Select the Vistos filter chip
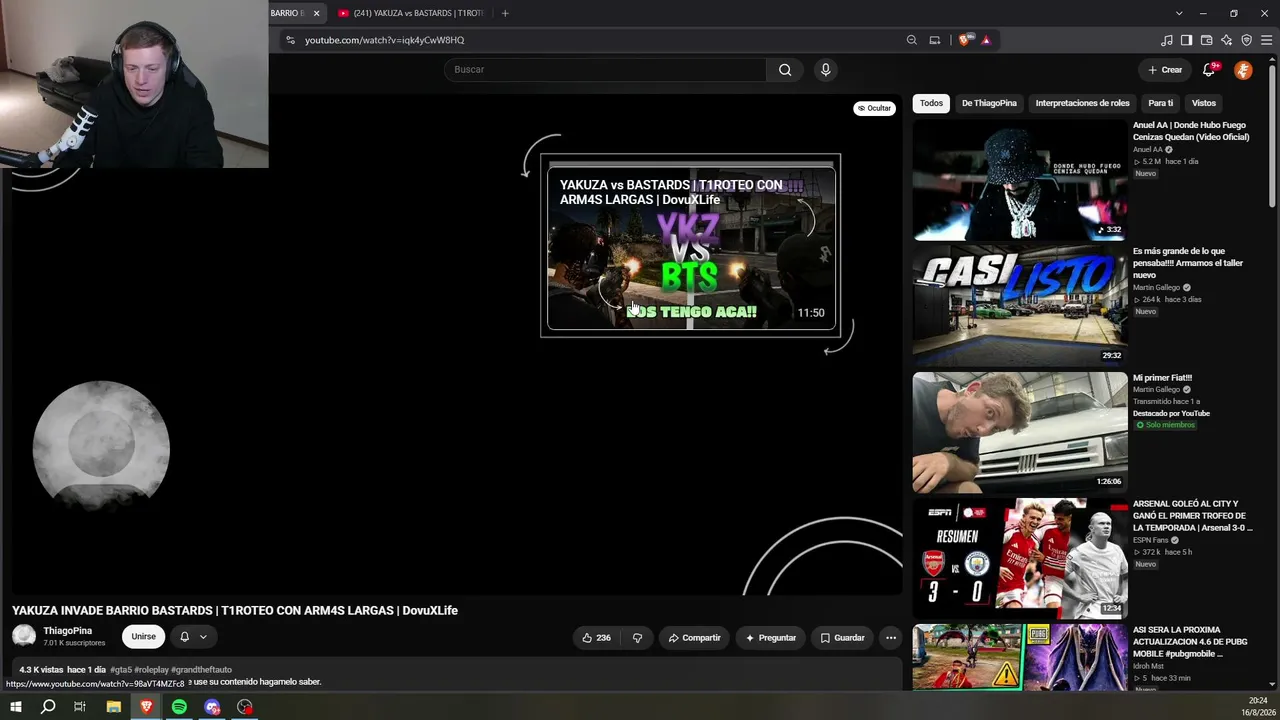This screenshot has width=1280, height=720. tap(1204, 103)
